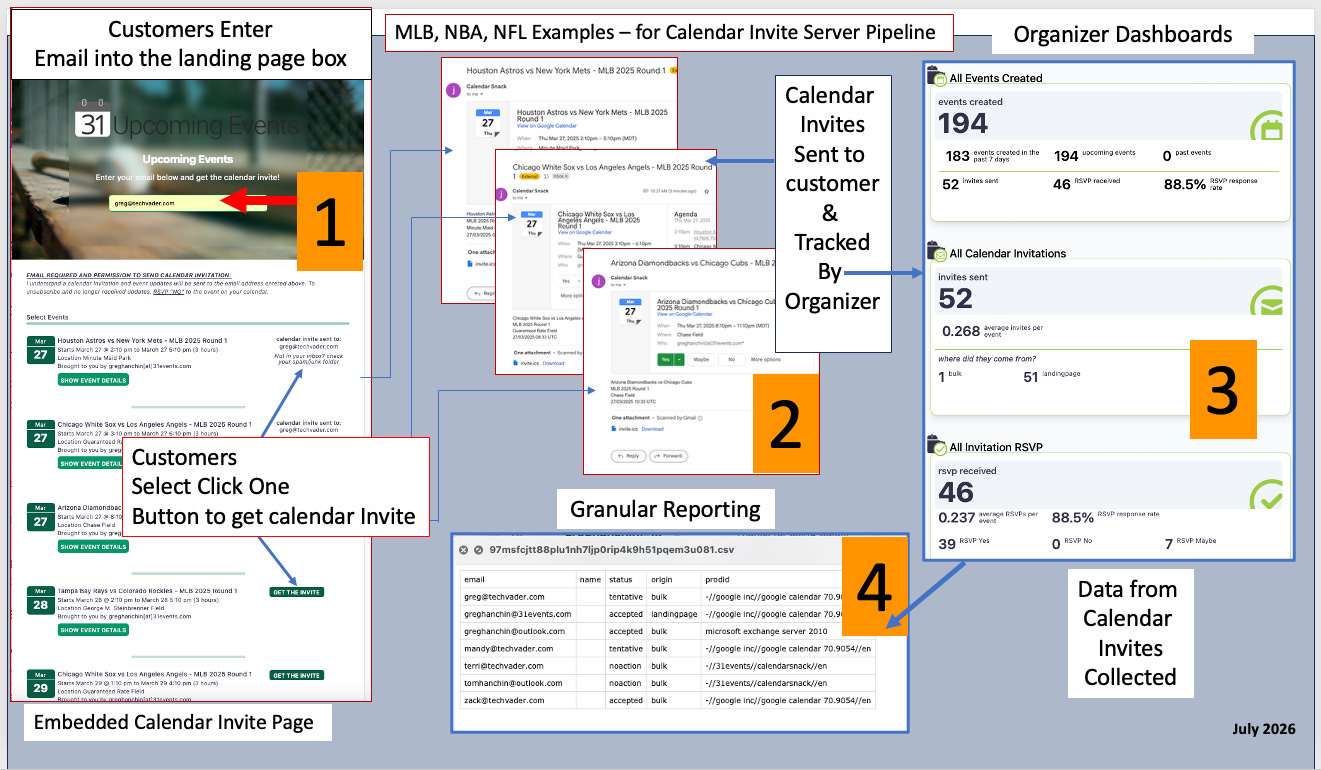Click invite.ics file icon in Diamondbacks email
Viewport: 1321px width, 770px height.
pos(615,428)
